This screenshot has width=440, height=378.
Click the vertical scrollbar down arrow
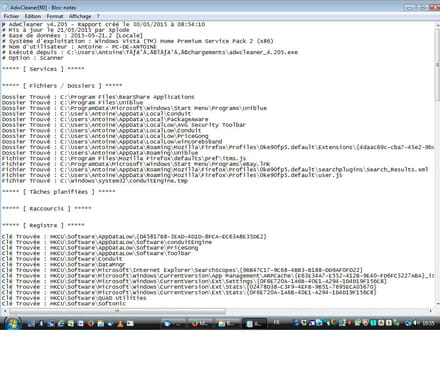pyautogui.click(x=437, y=303)
